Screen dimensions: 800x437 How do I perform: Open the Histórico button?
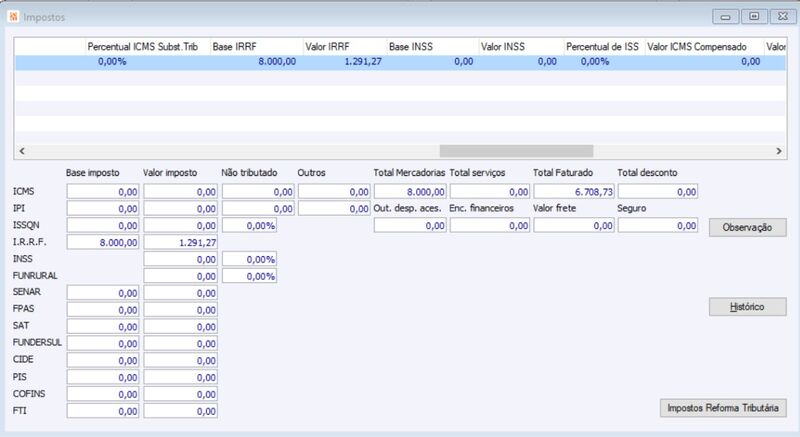[x=747, y=307]
